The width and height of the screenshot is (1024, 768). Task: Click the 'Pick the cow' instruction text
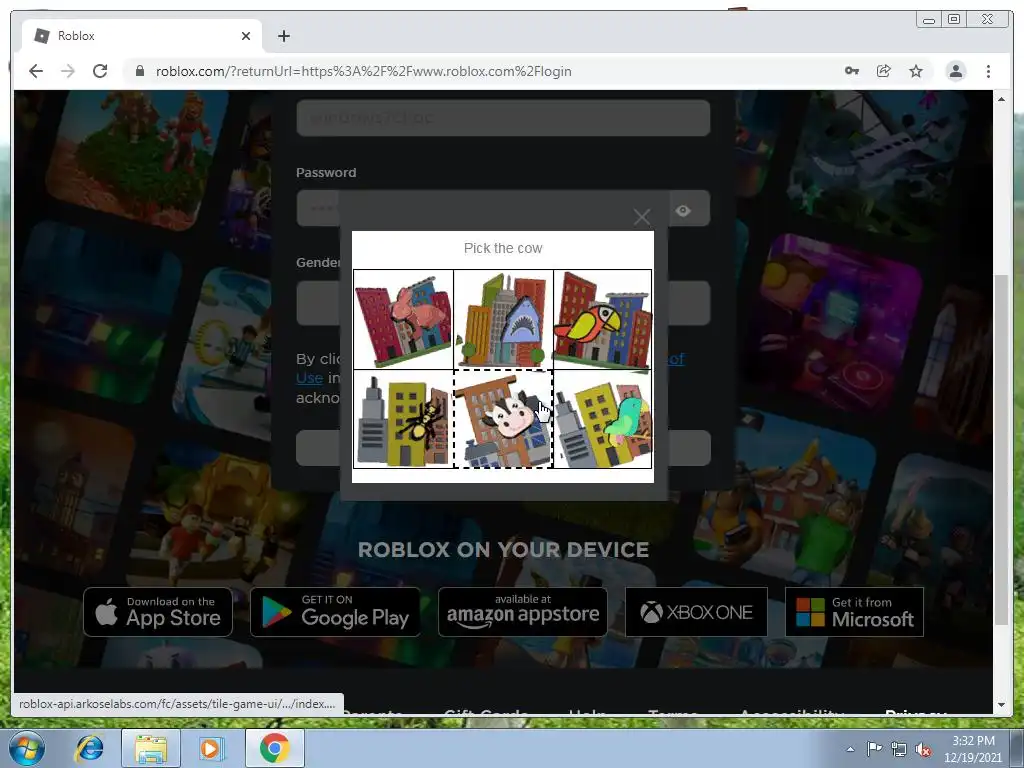click(503, 248)
